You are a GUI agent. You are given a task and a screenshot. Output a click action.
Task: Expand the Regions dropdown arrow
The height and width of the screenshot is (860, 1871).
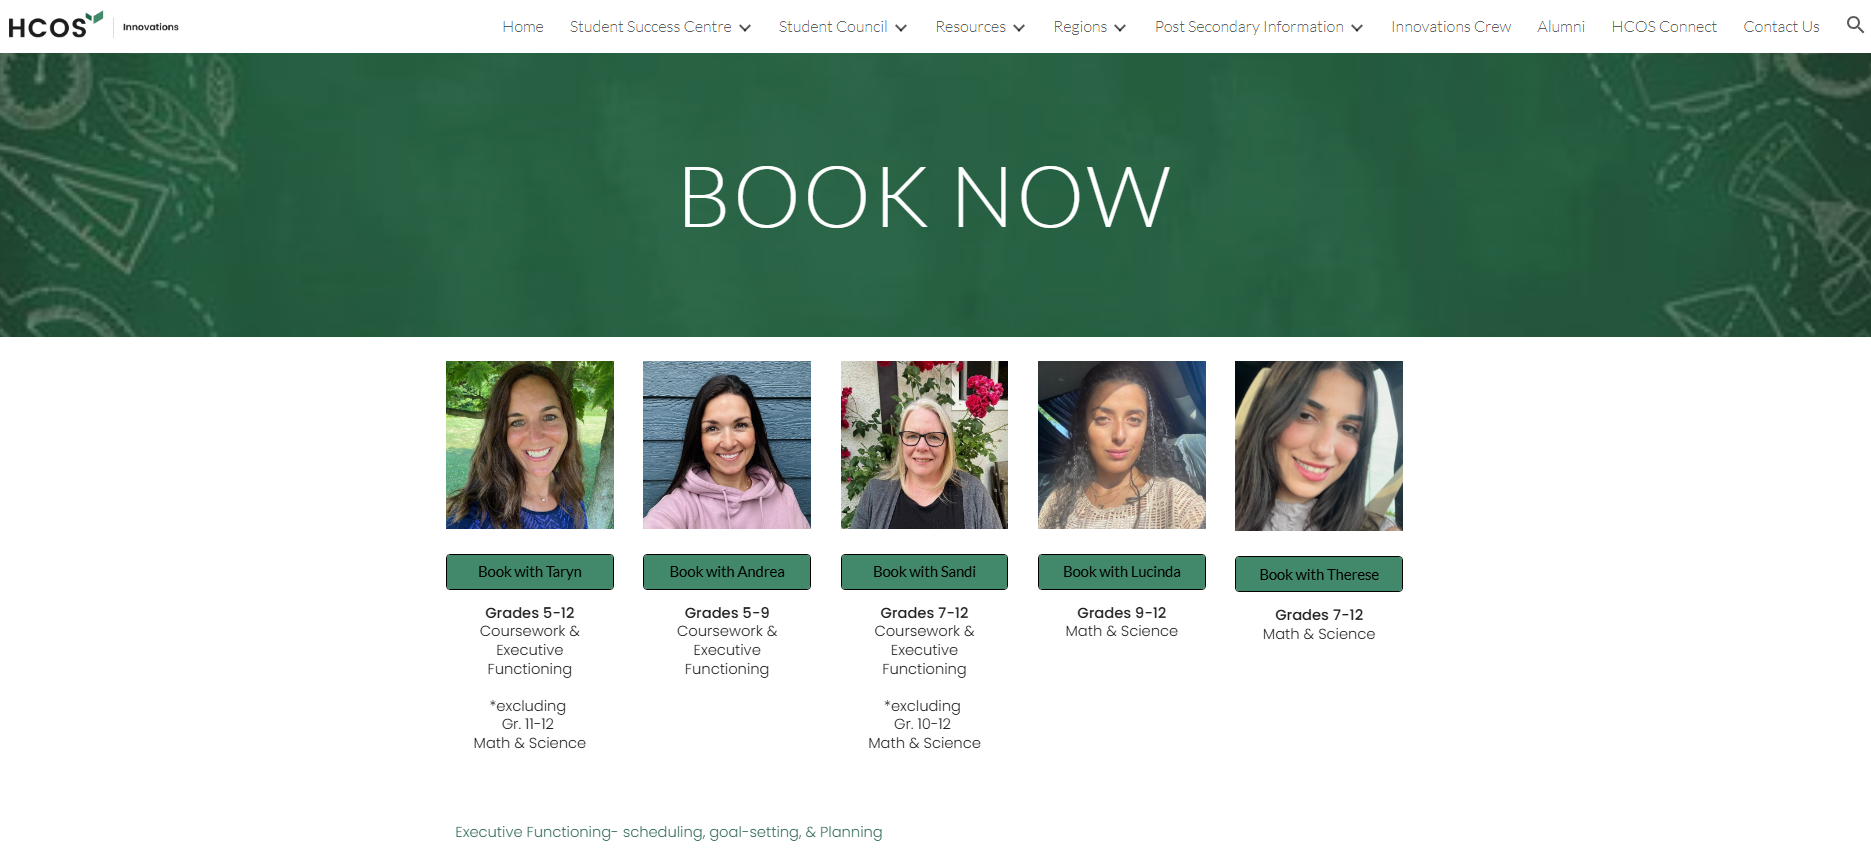point(1120,28)
